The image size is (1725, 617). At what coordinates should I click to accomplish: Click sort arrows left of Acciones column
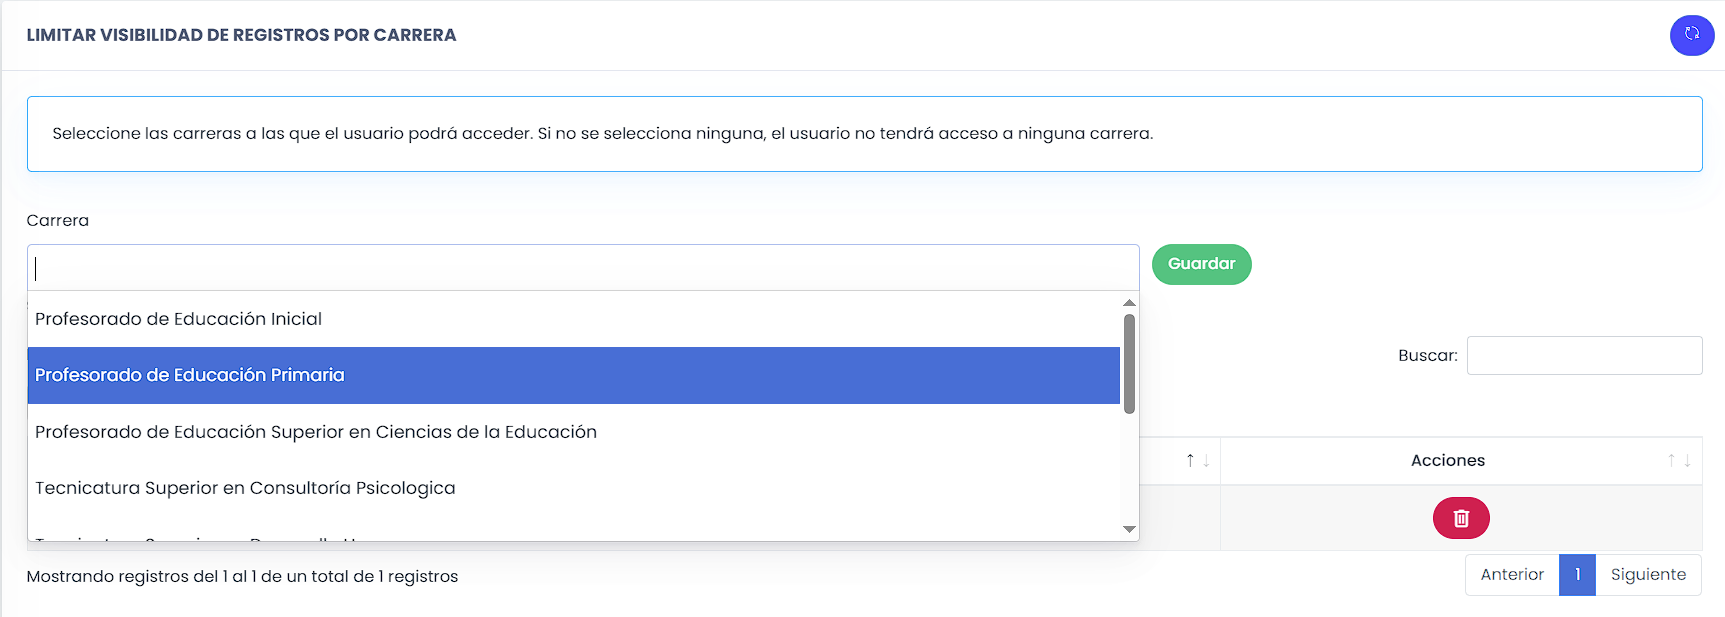[x=1197, y=460]
